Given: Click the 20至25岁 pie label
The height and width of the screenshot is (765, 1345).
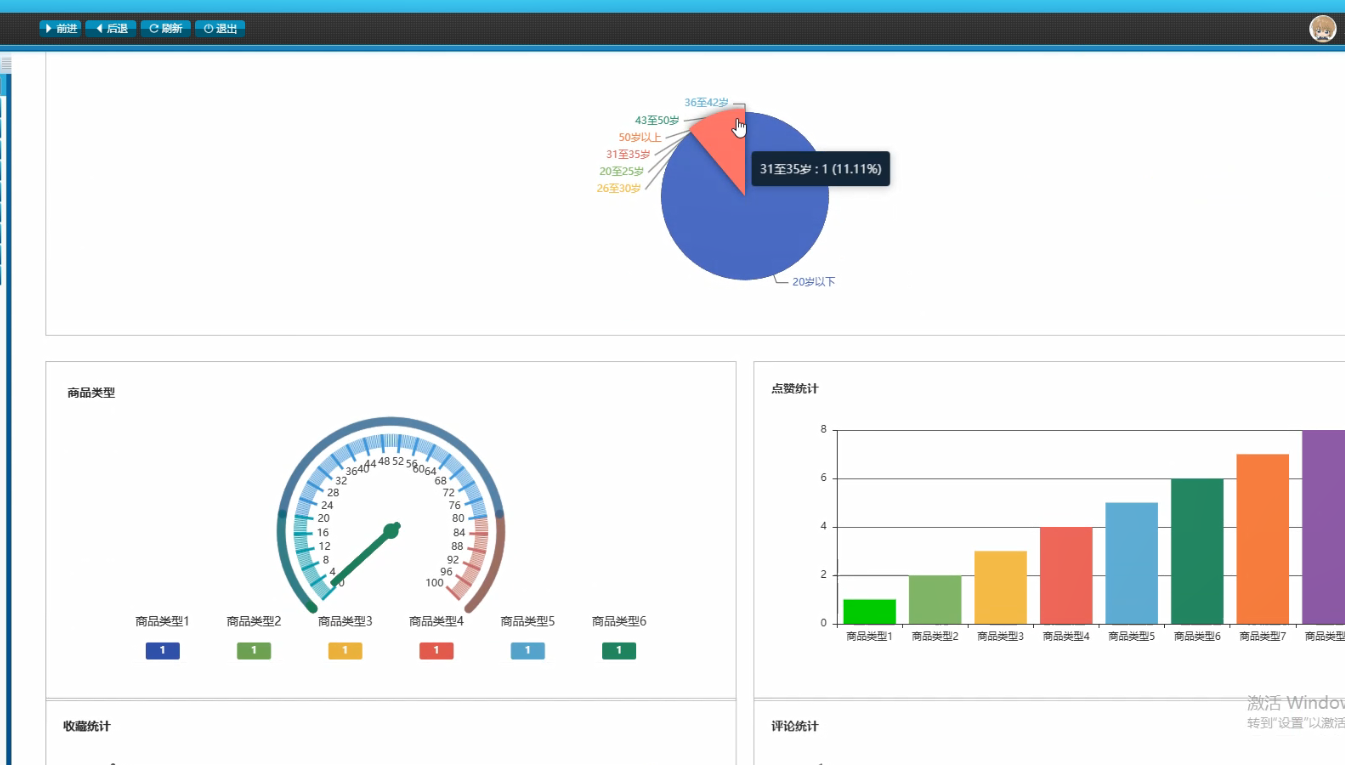Looking at the screenshot, I should tap(621, 171).
